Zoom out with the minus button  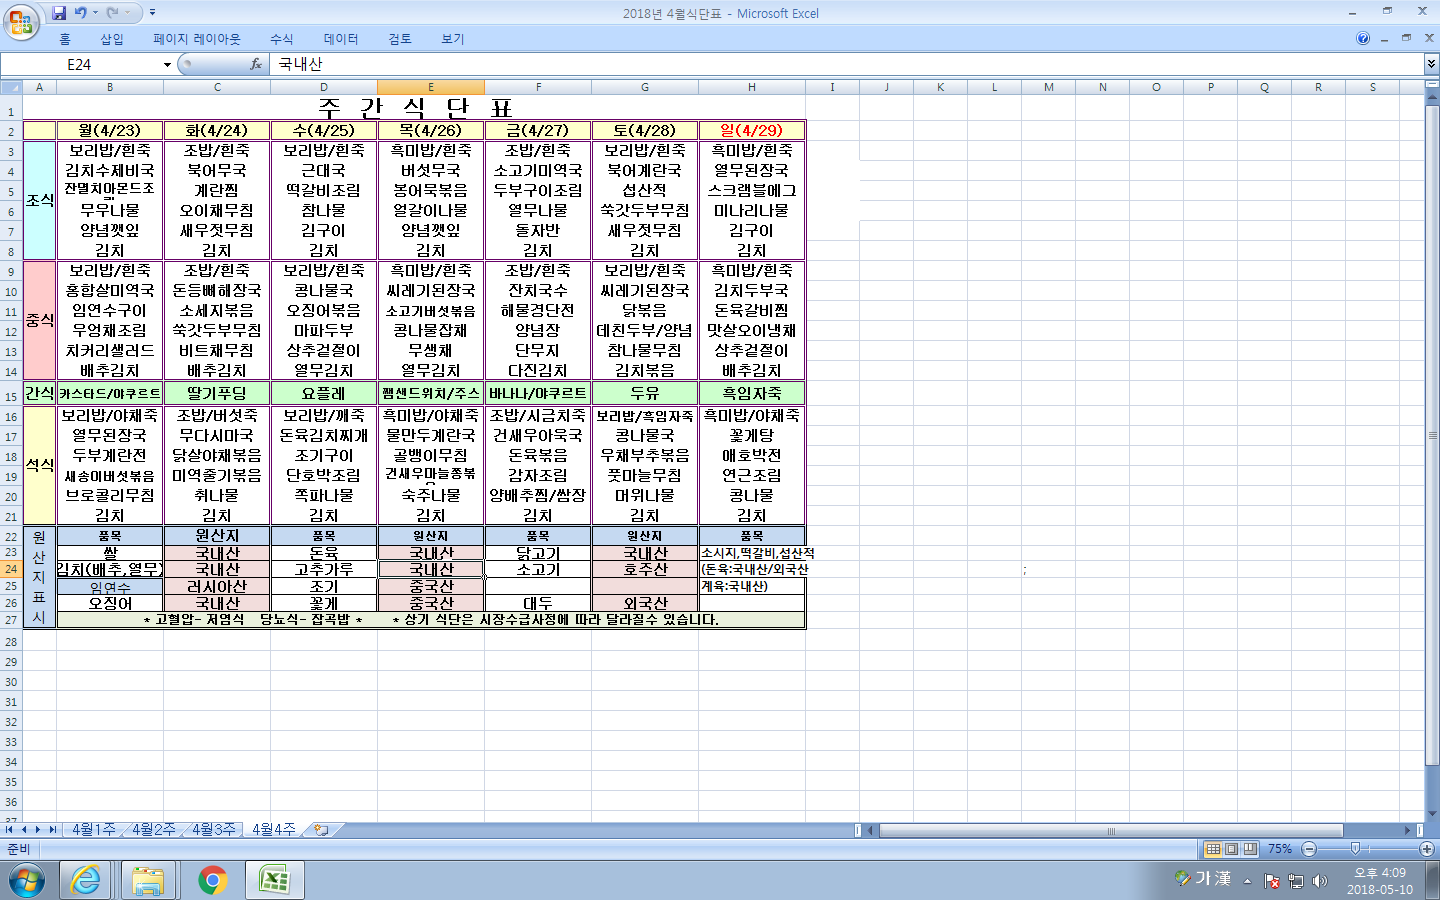point(1309,849)
